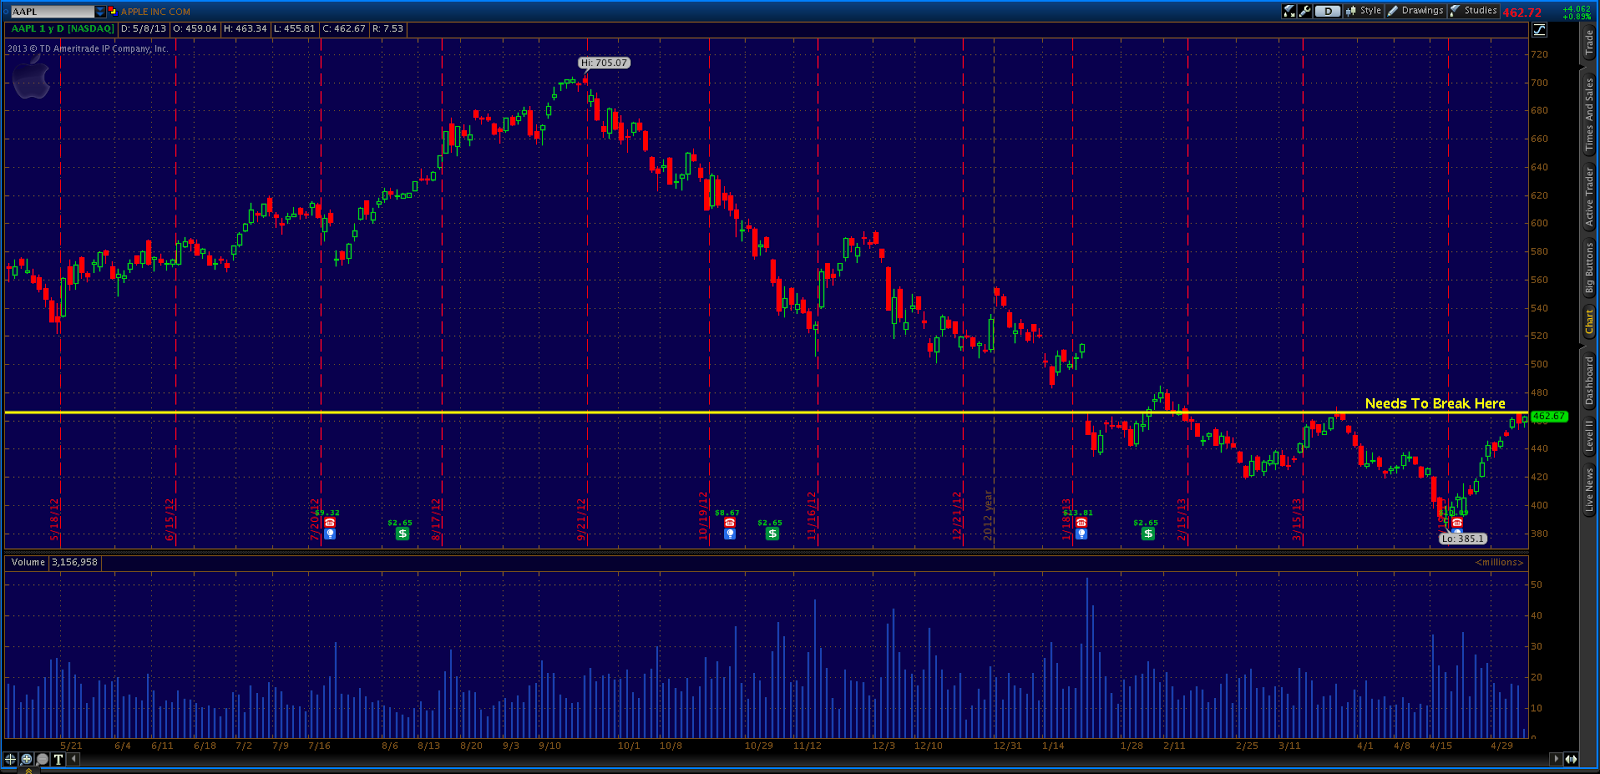Toggle the price axis scale icon
1600x774 pixels.
pyautogui.click(x=1539, y=30)
